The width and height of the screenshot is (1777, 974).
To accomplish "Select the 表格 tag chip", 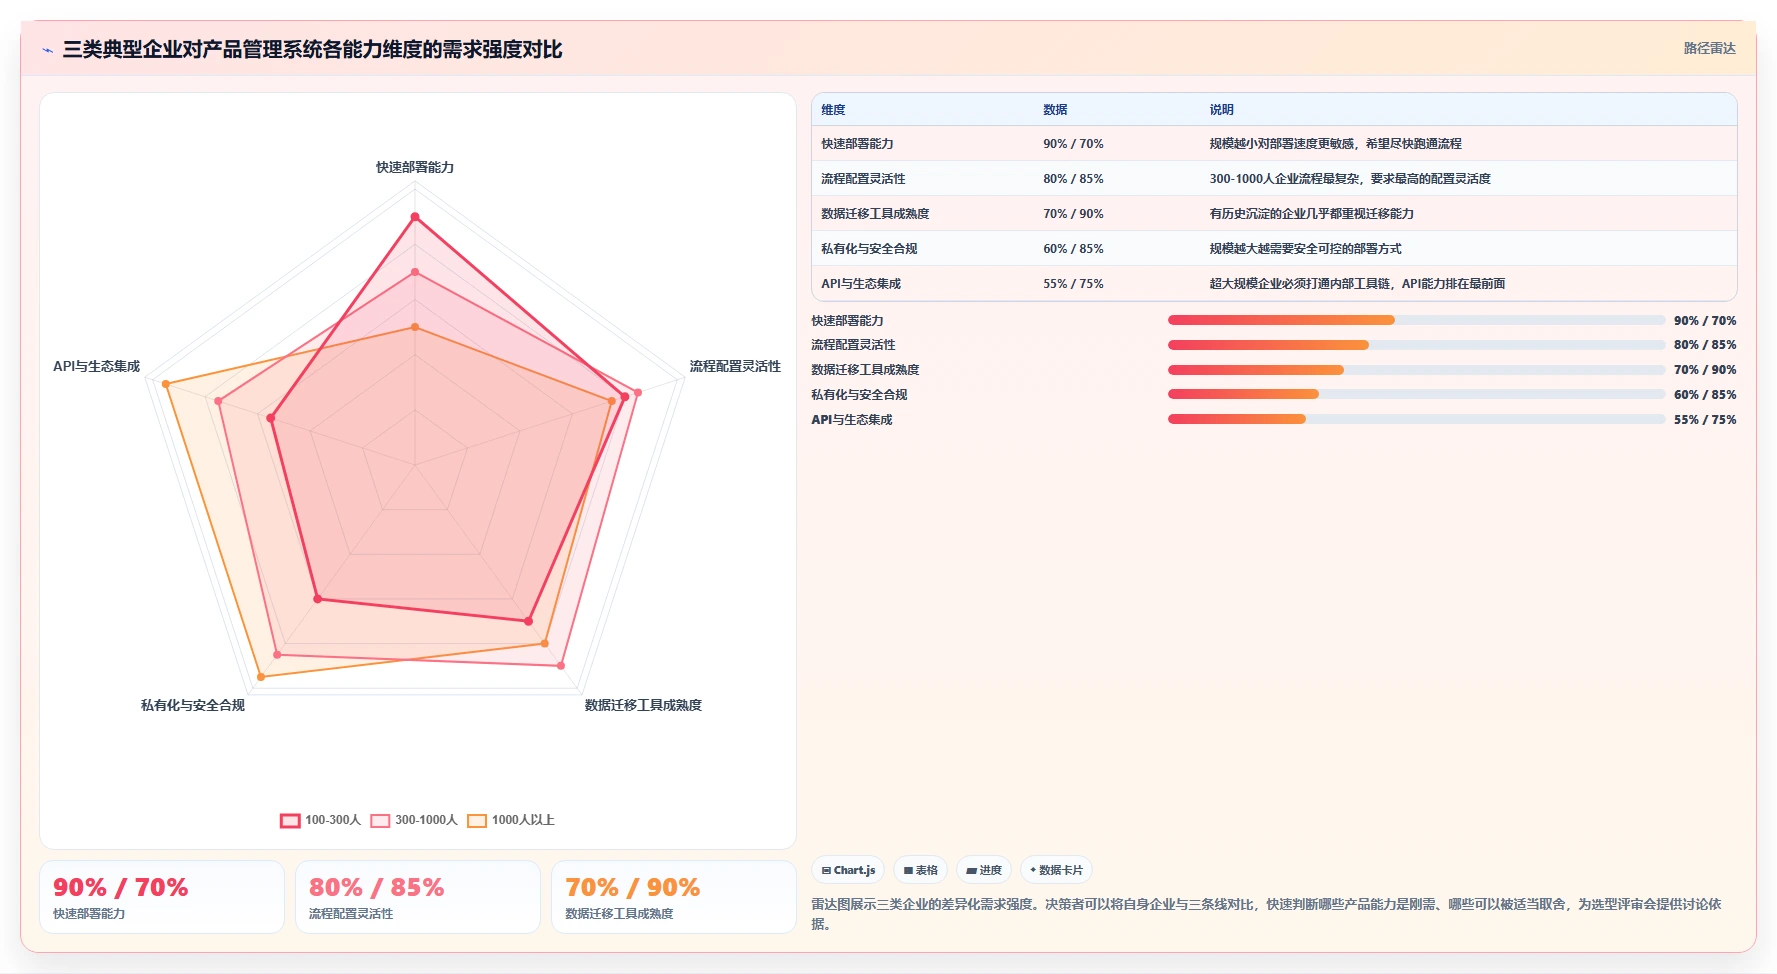I will click(920, 870).
